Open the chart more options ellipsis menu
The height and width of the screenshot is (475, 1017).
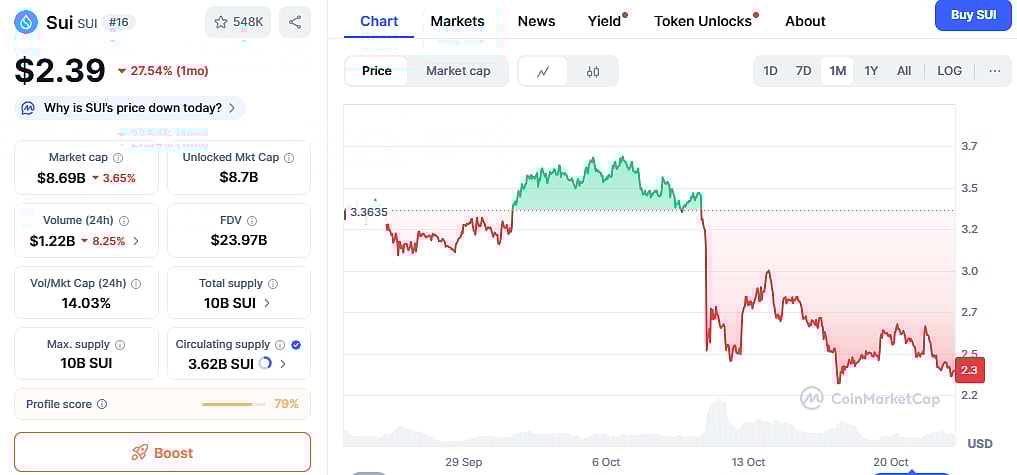(x=994, y=71)
